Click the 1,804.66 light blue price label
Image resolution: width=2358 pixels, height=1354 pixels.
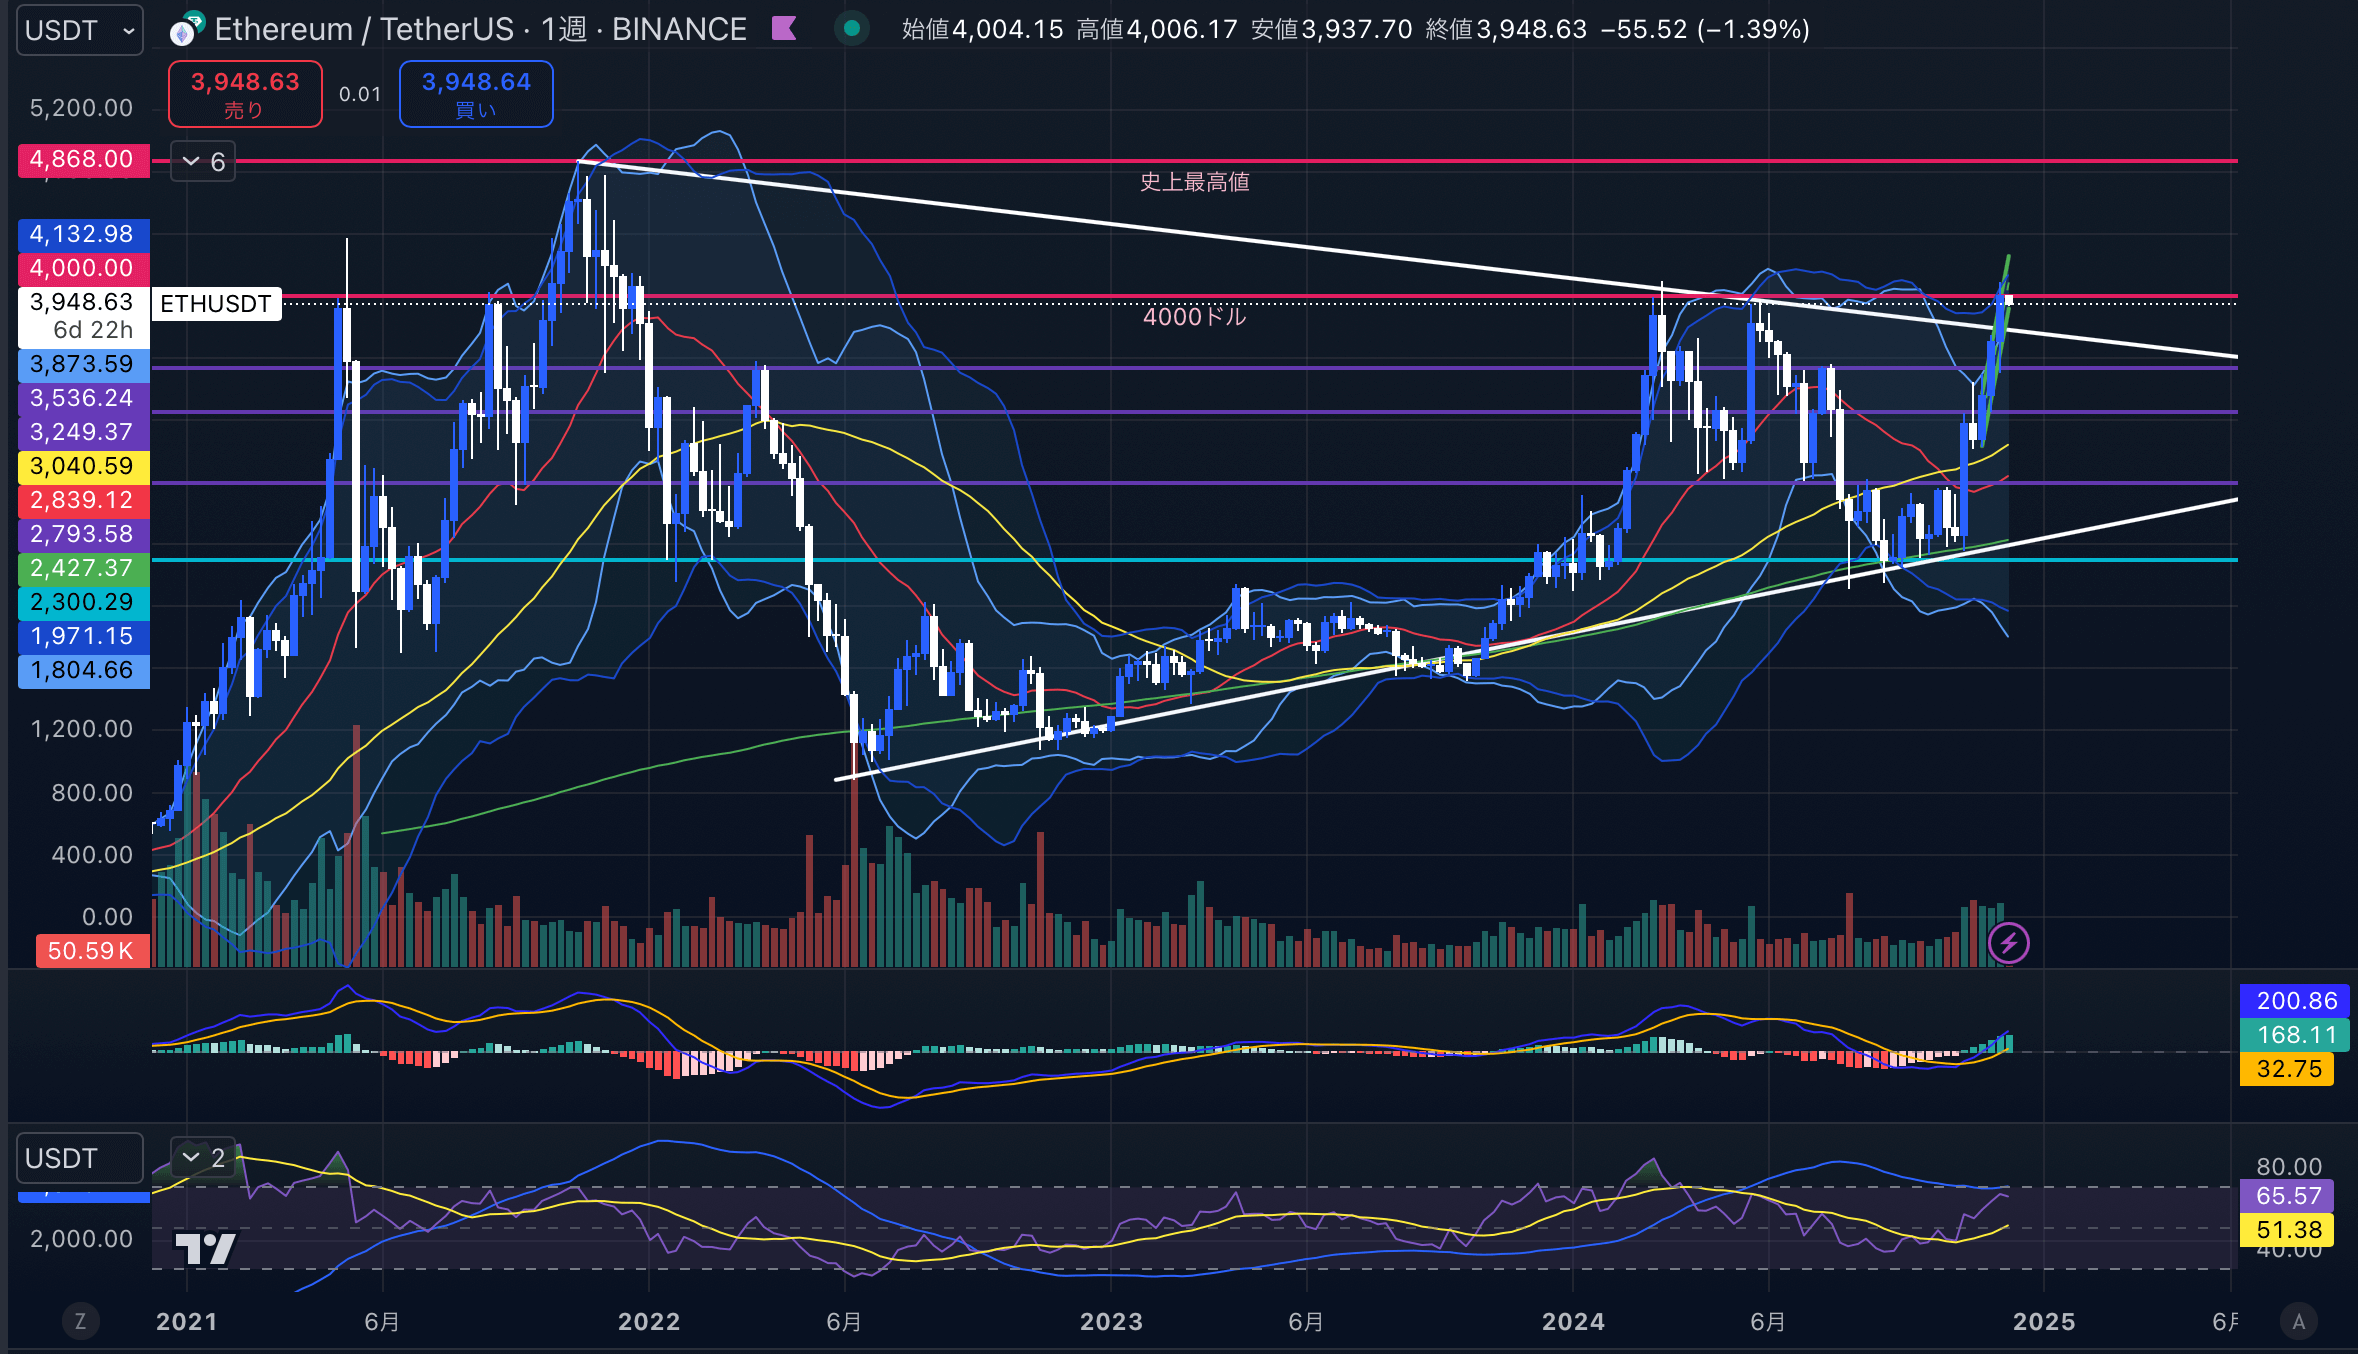[83, 670]
